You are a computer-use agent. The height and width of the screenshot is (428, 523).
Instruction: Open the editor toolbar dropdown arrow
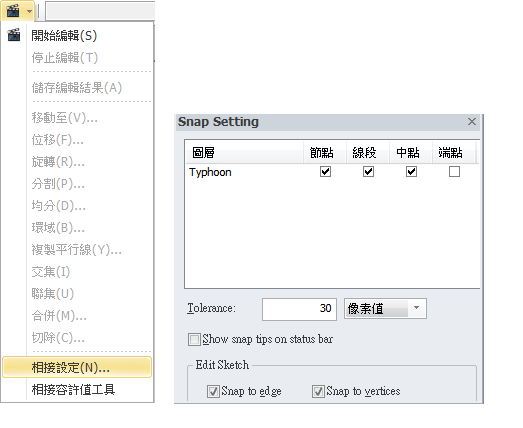(29, 11)
